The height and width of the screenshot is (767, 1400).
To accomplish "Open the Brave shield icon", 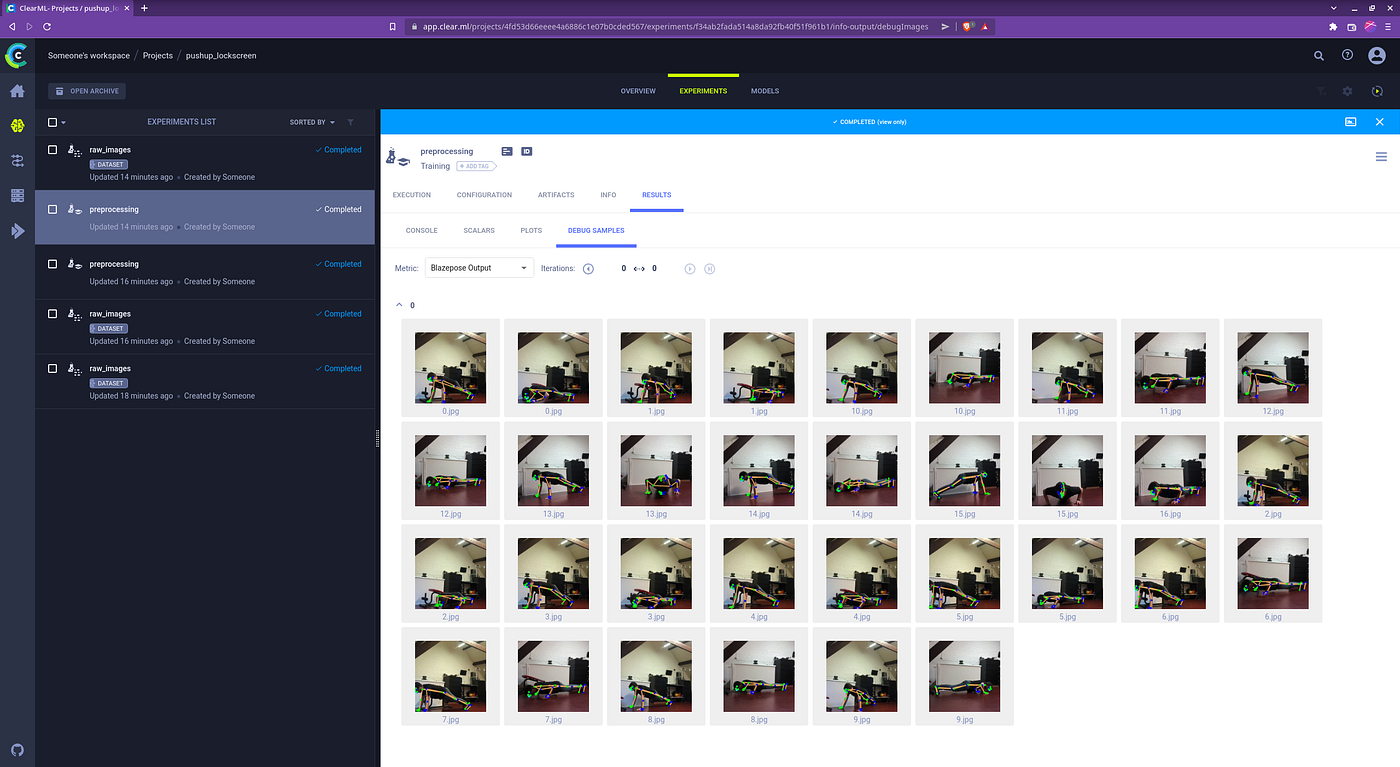I will [968, 27].
